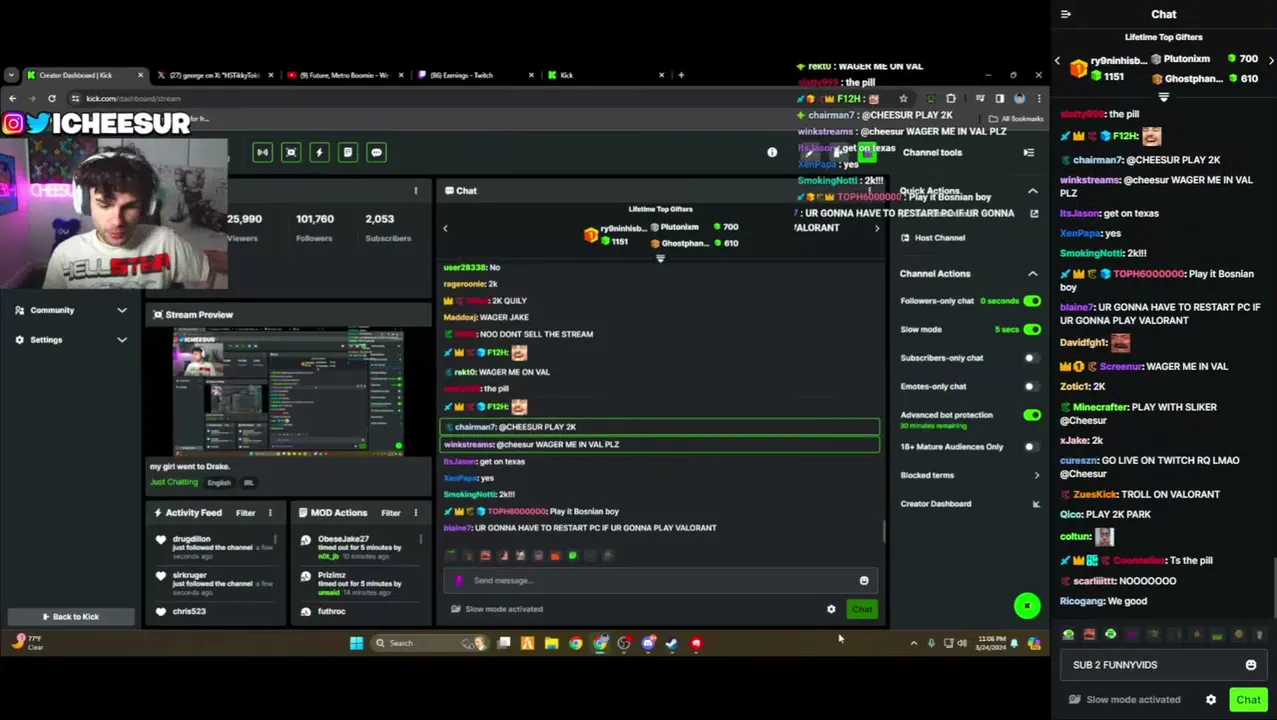Viewport: 1277px width, 720px height.
Task: Go back in browser history
Action: pyautogui.click(x=11, y=98)
